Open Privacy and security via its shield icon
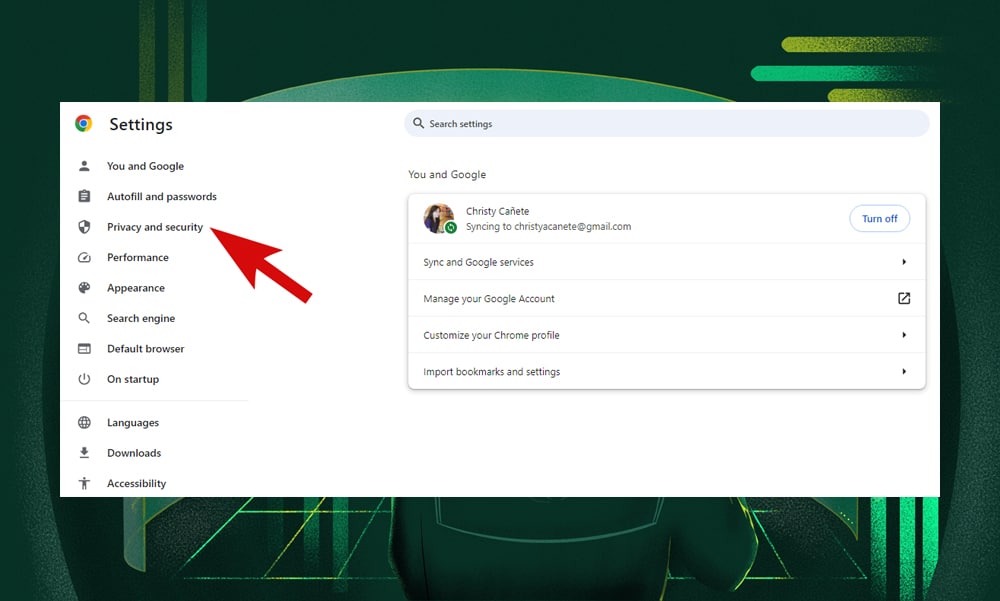 (85, 227)
